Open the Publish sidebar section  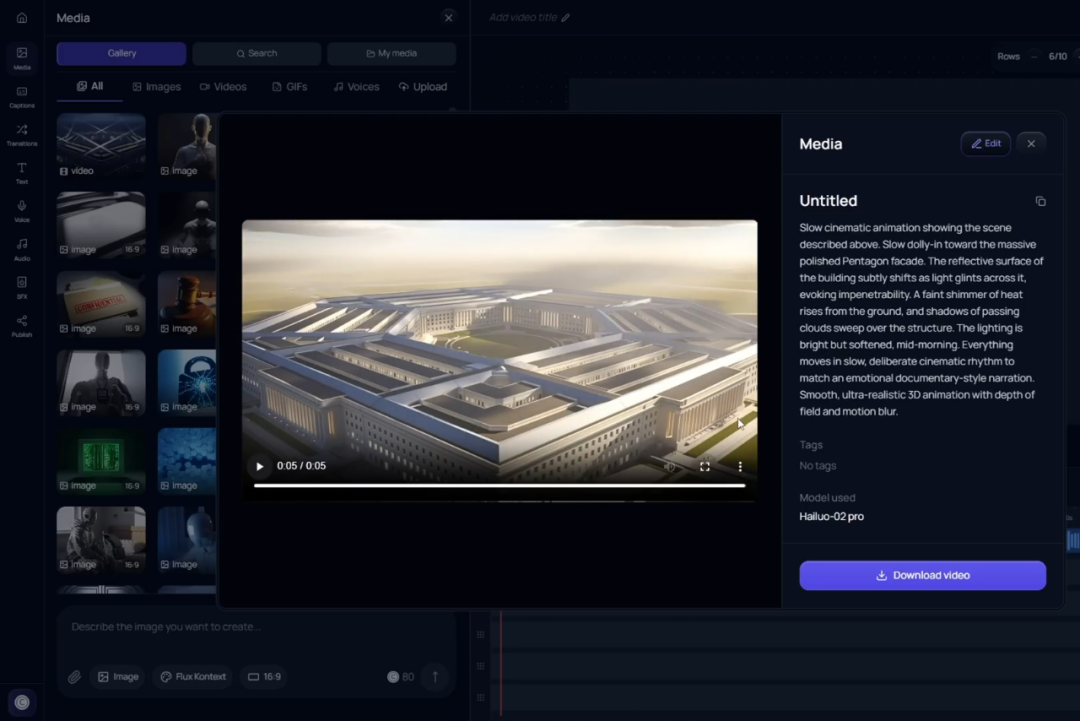[21, 326]
